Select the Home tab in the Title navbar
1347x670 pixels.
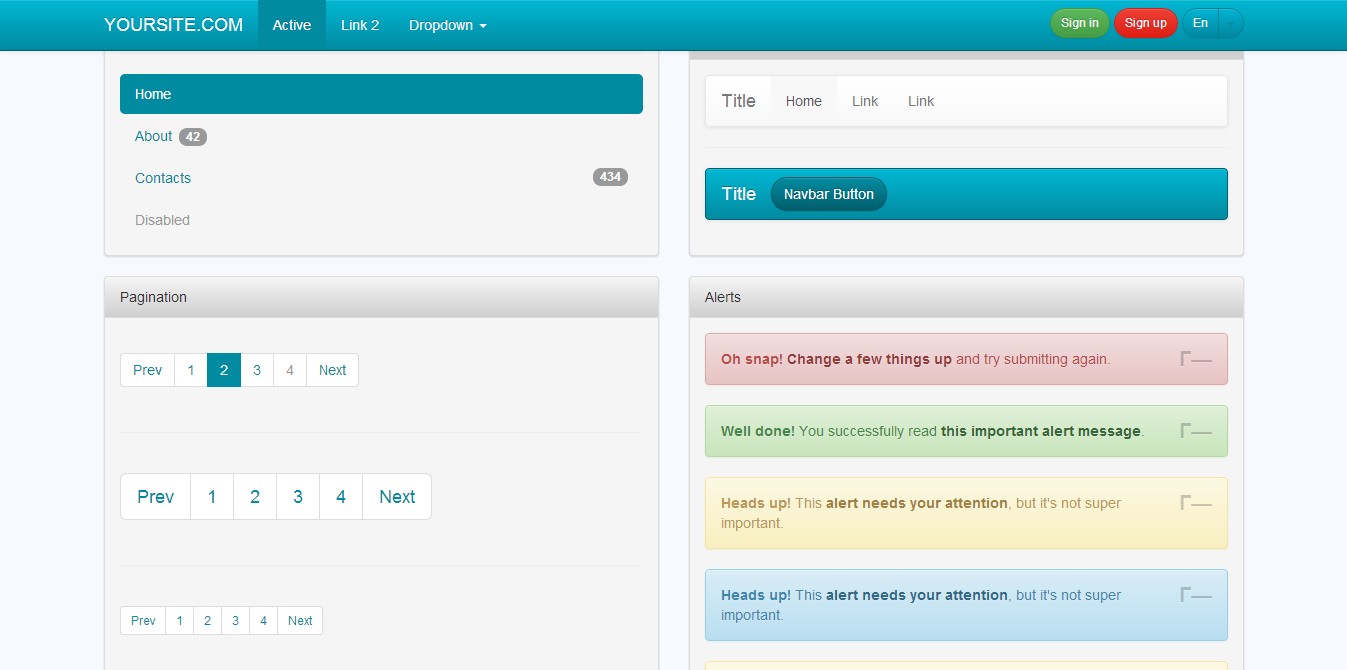[803, 100]
